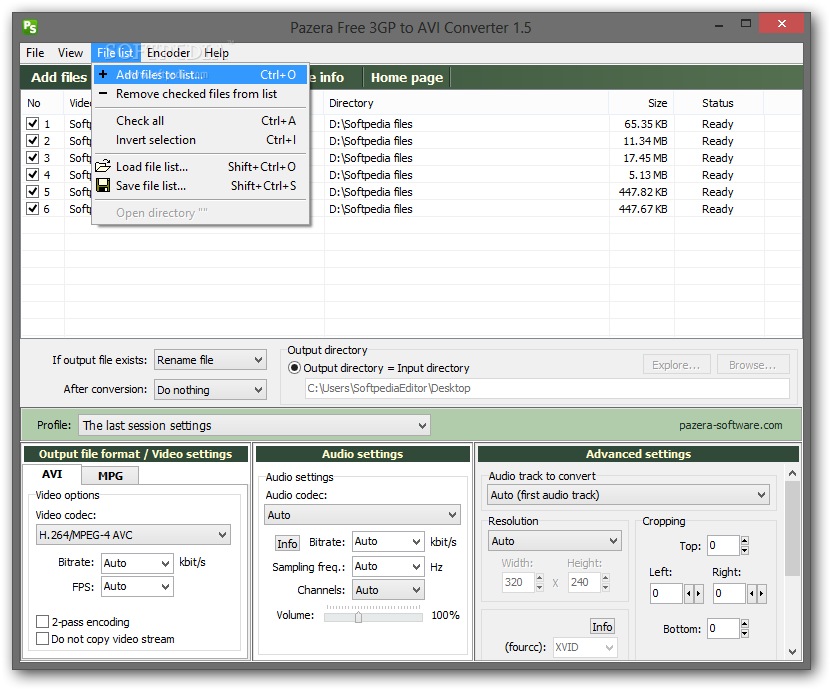Open the Audio codec dropdown

[x=363, y=515]
